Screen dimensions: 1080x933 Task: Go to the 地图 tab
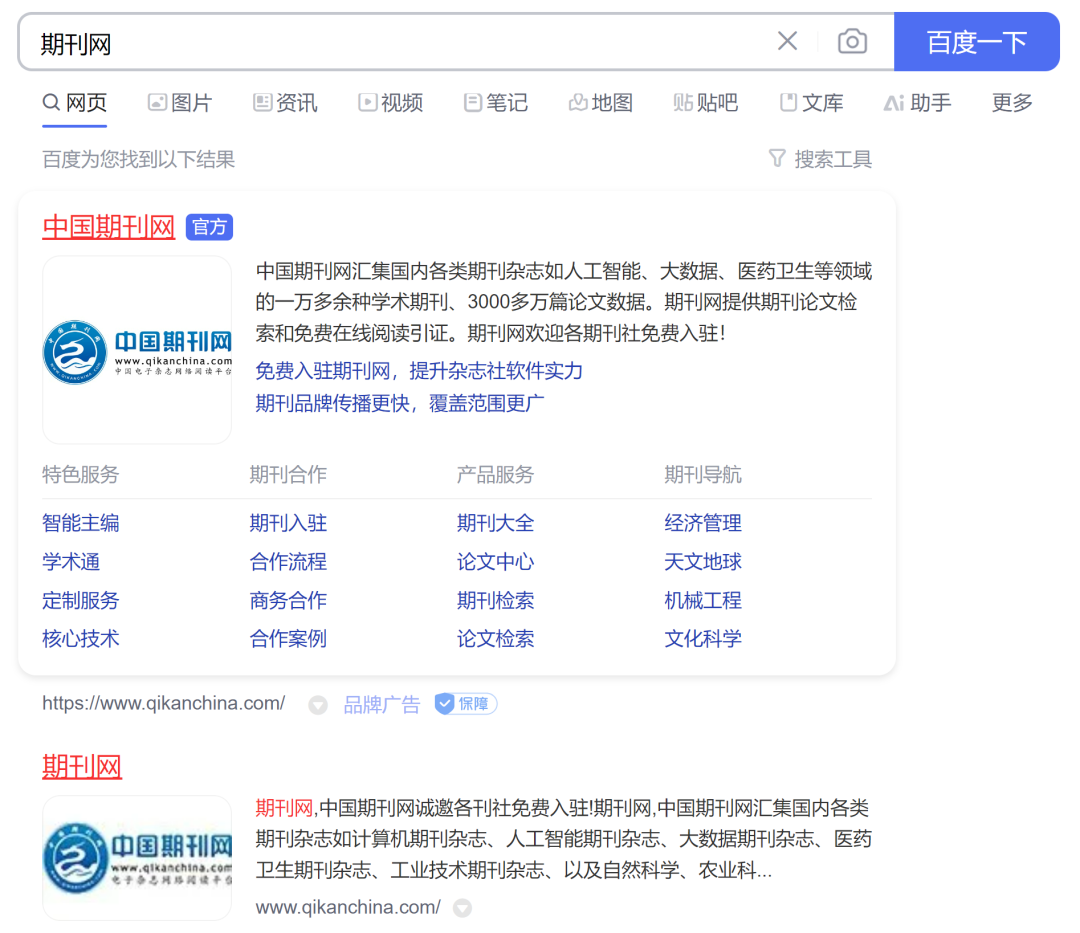(600, 103)
